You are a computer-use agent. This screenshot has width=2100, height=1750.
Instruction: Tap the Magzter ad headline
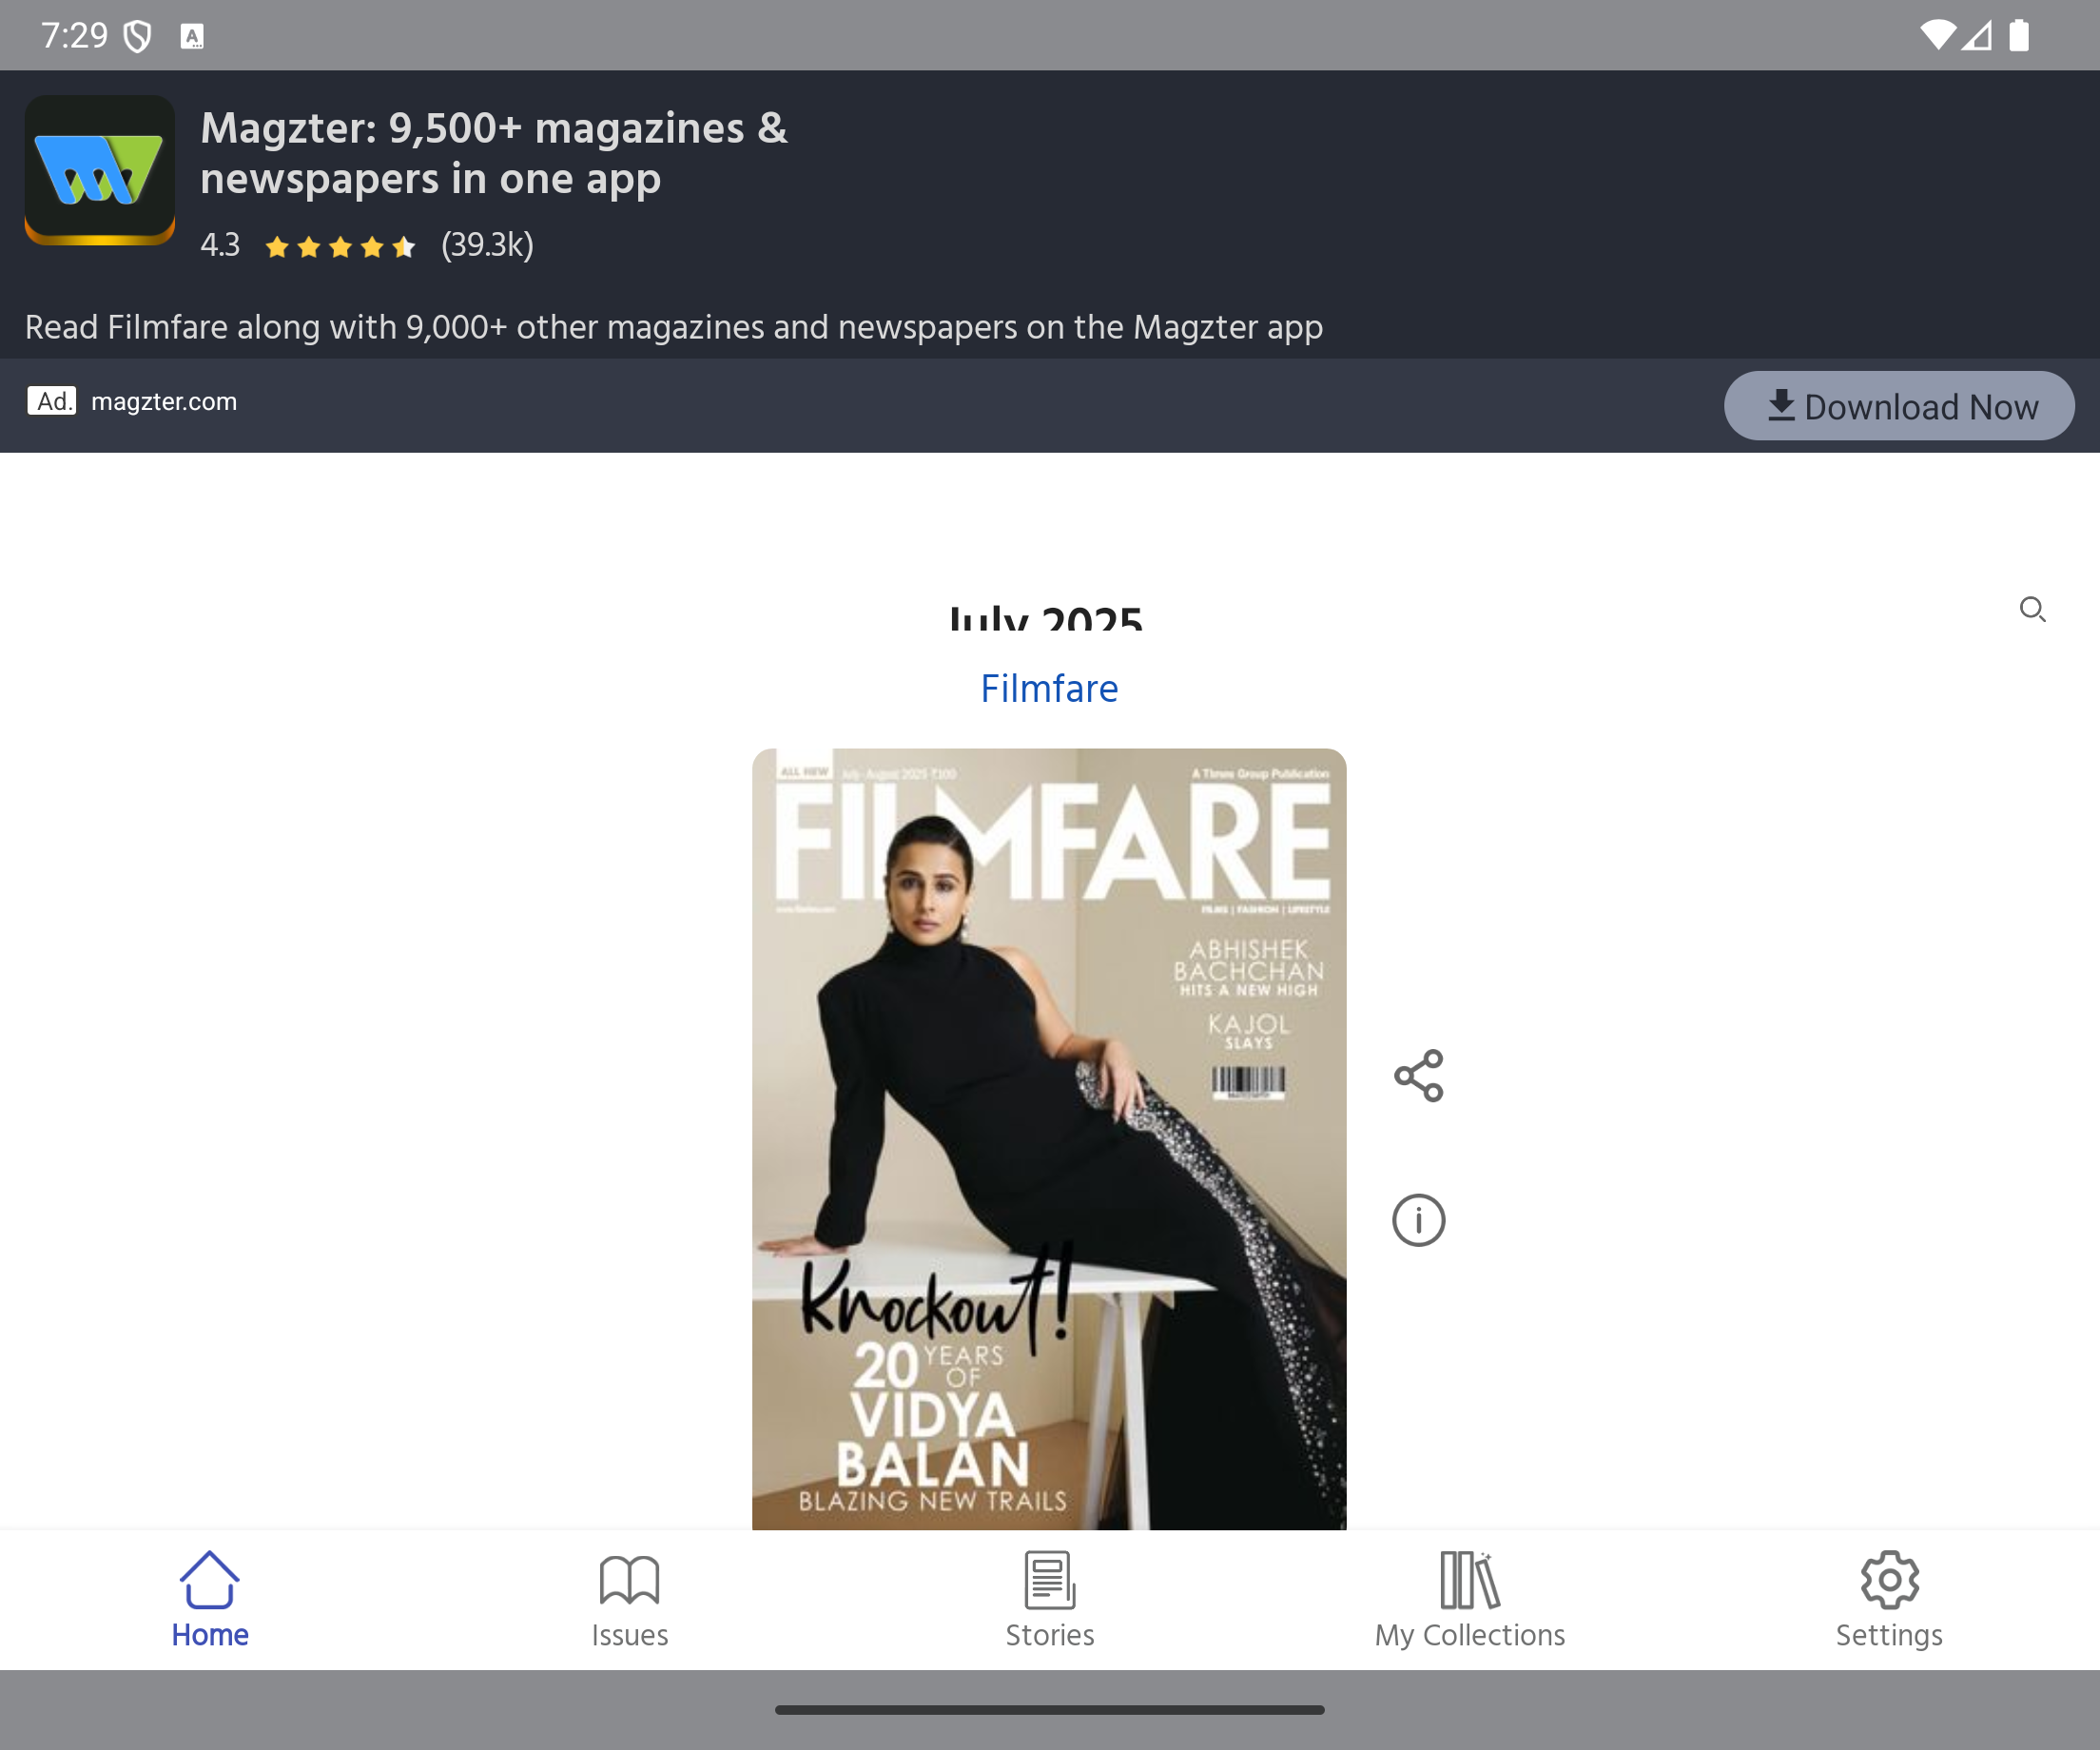pyautogui.click(x=494, y=153)
